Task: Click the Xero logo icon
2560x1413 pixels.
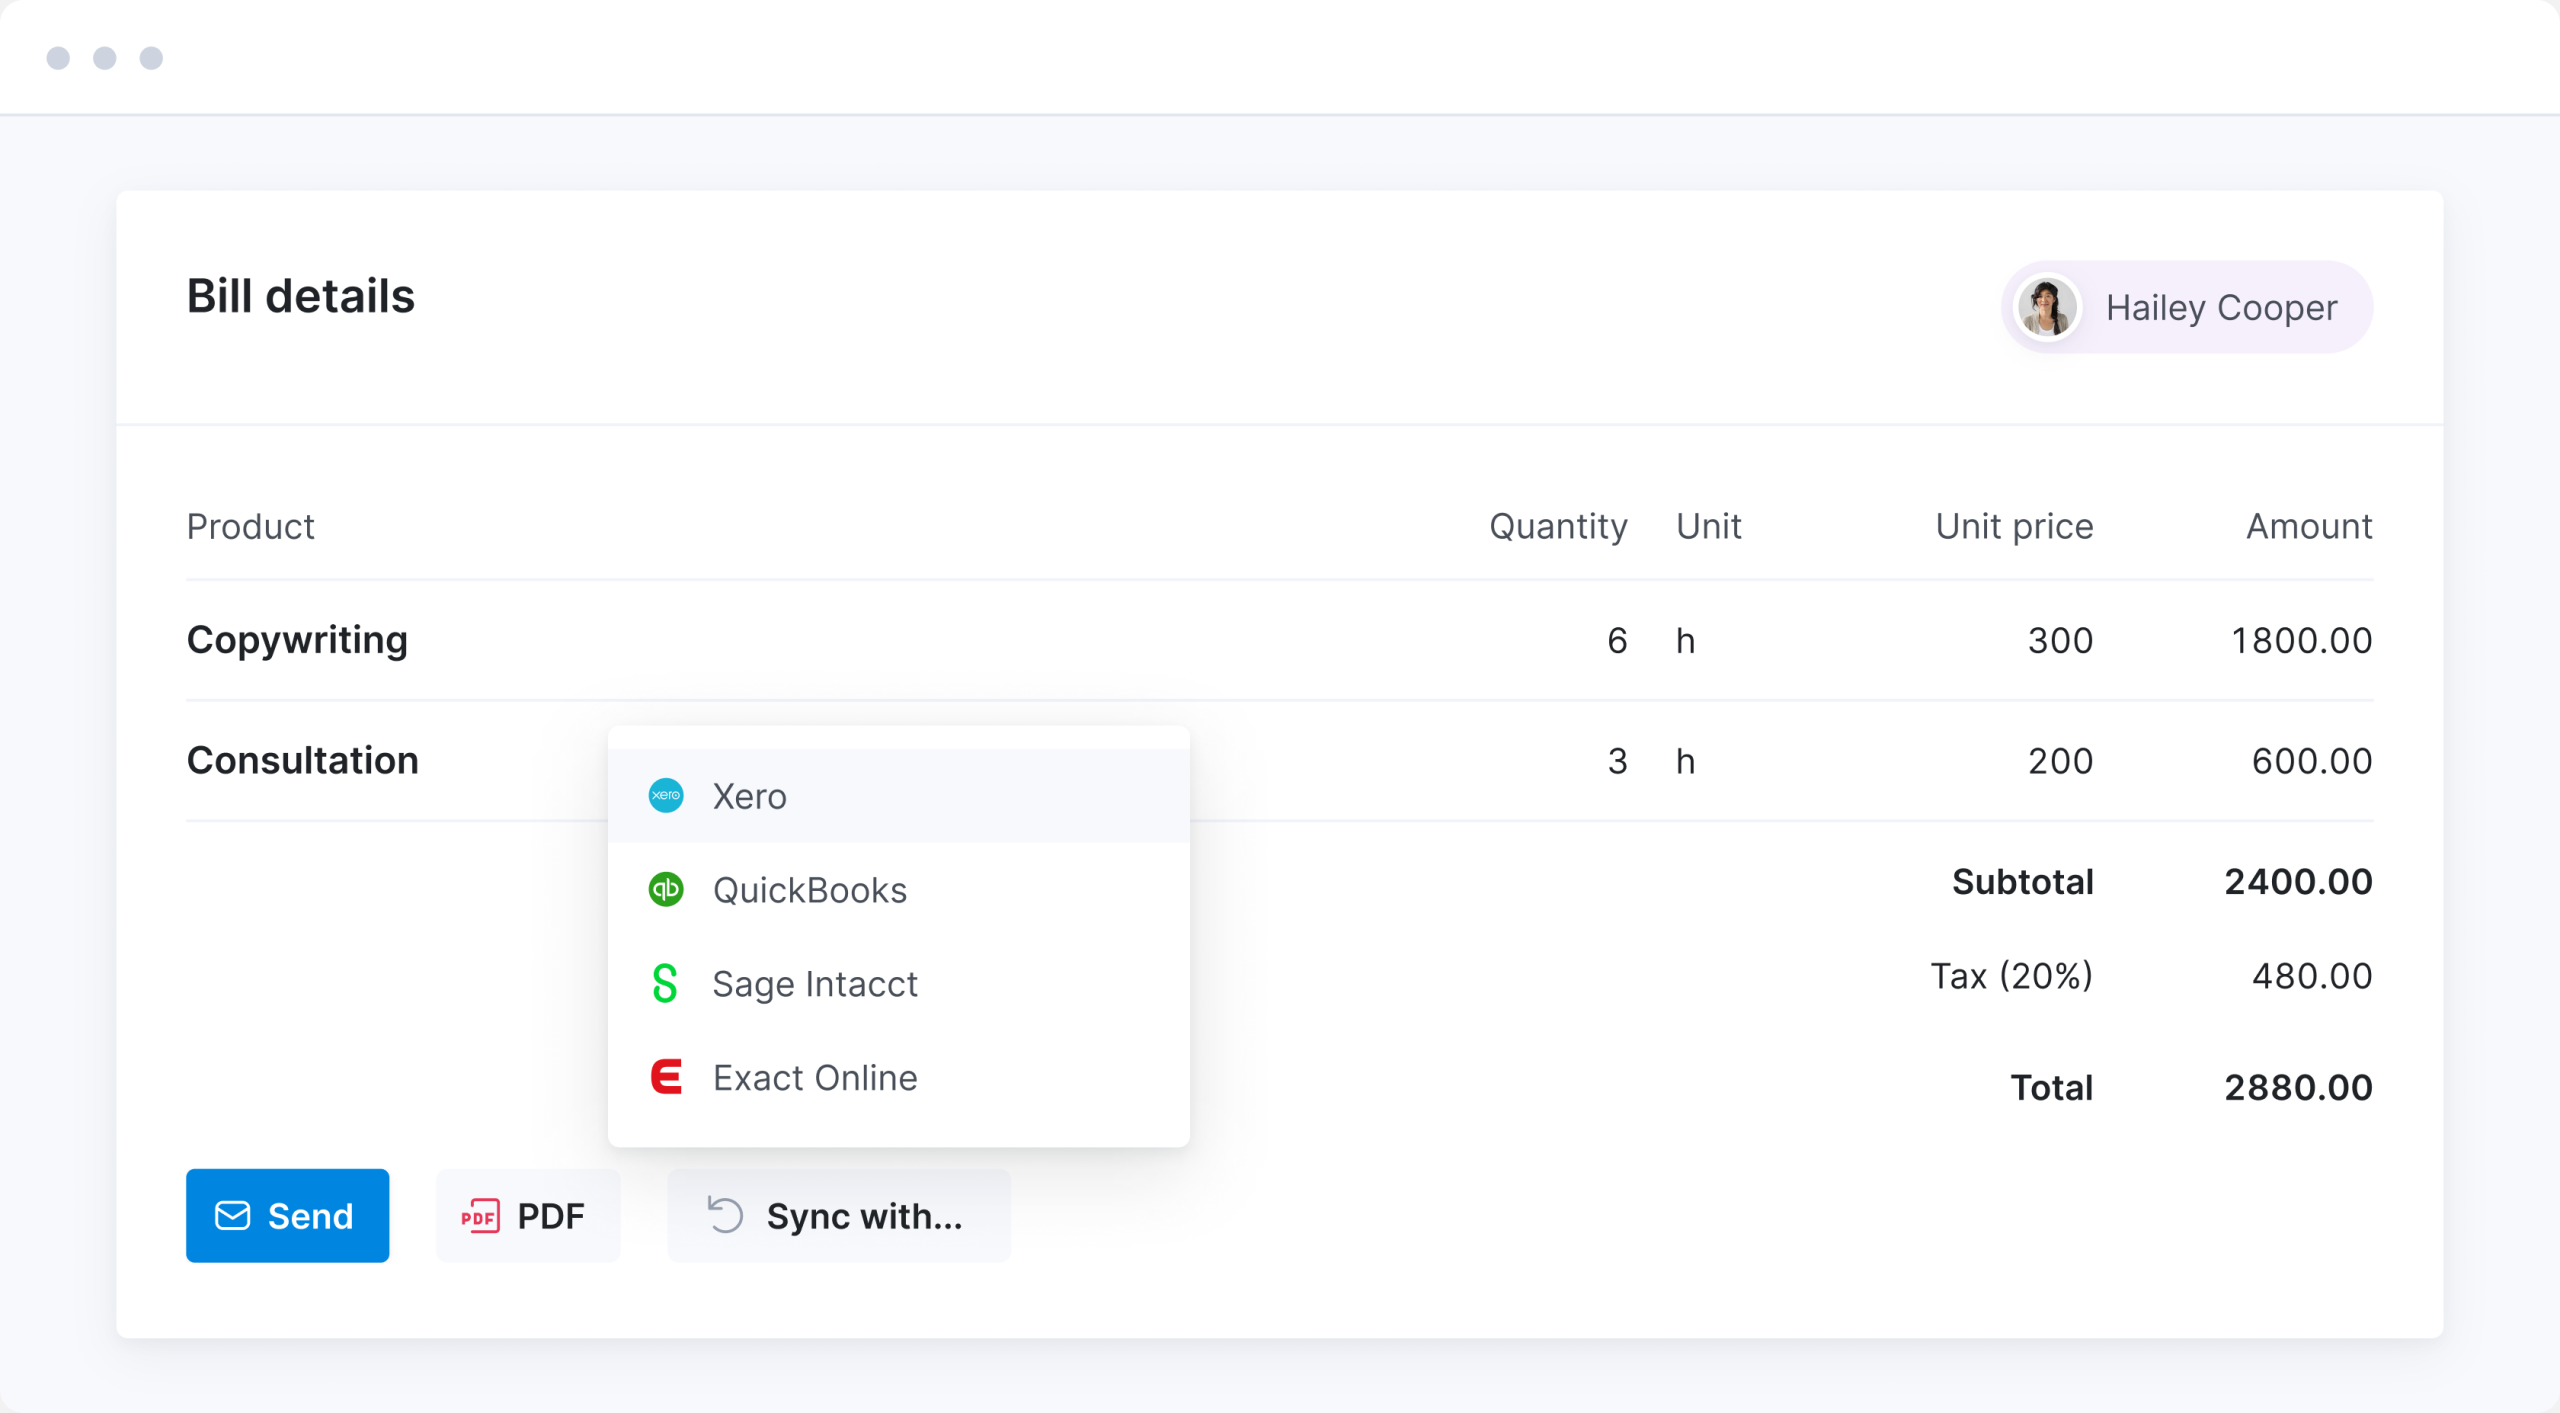Action: coord(666,796)
